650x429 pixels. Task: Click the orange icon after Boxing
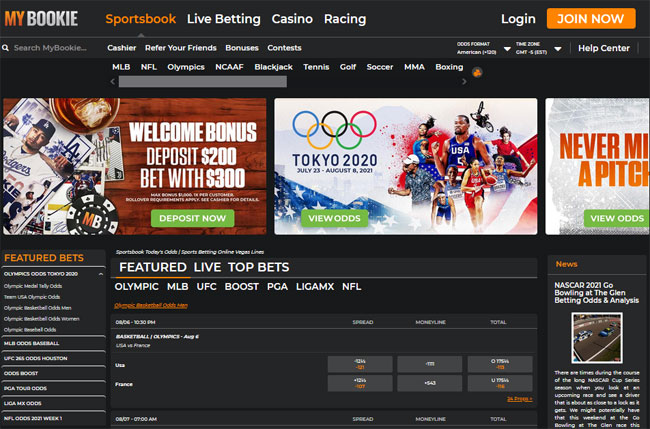[x=477, y=73]
